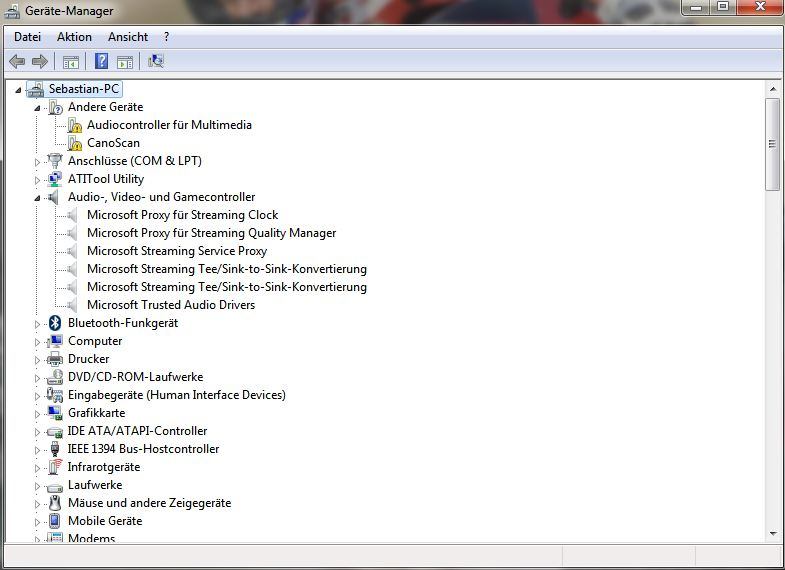The image size is (785, 570).
Task: Minimize the Geräte-Manager window
Action: tap(696, 7)
